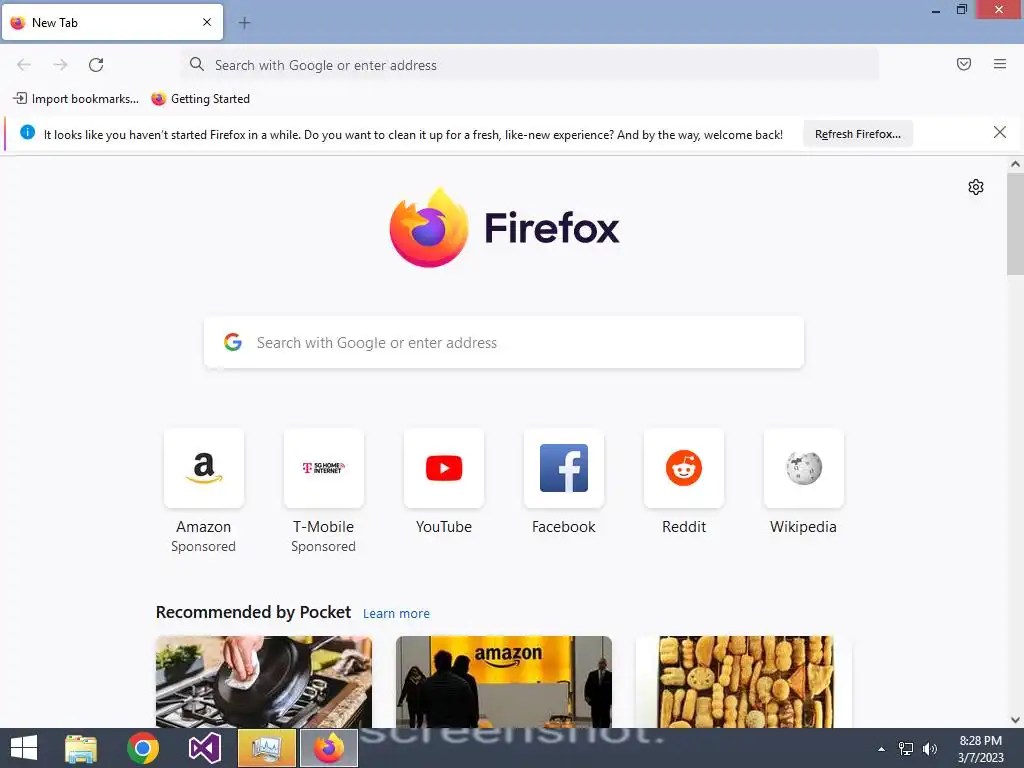Open the Firefox hamburger menu

(x=1000, y=64)
